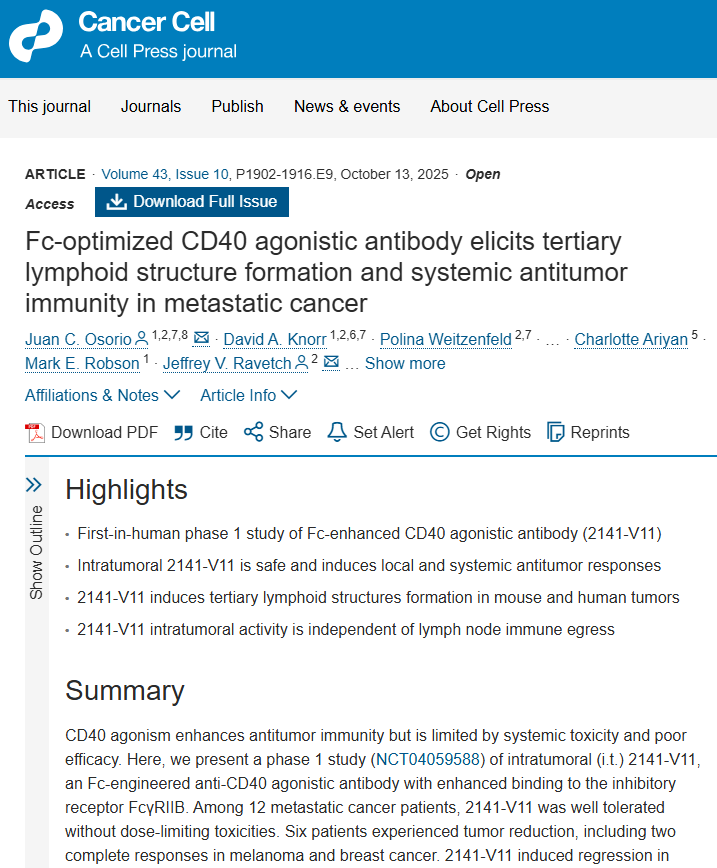The height and width of the screenshot is (868, 717).
Task: Click the Cite quotation mark icon
Action: coord(183,432)
